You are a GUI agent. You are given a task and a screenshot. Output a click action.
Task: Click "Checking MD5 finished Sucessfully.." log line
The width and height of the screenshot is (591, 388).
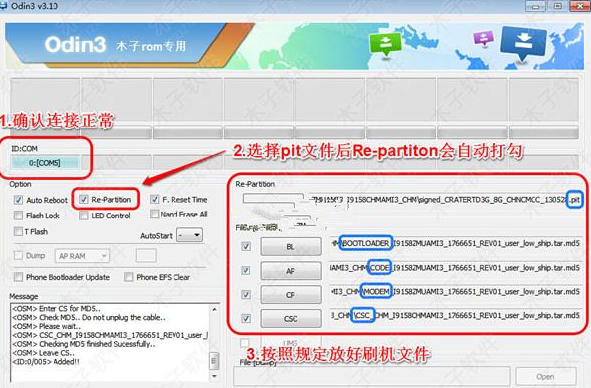click(x=84, y=344)
